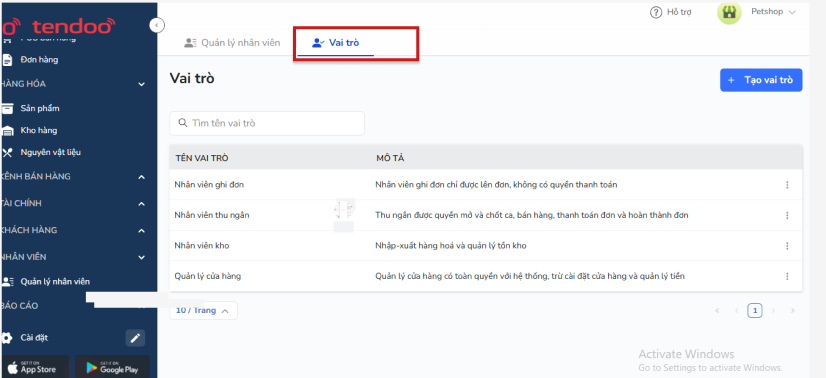Open the options menu for Nhân viên kho

click(x=788, y=246)
